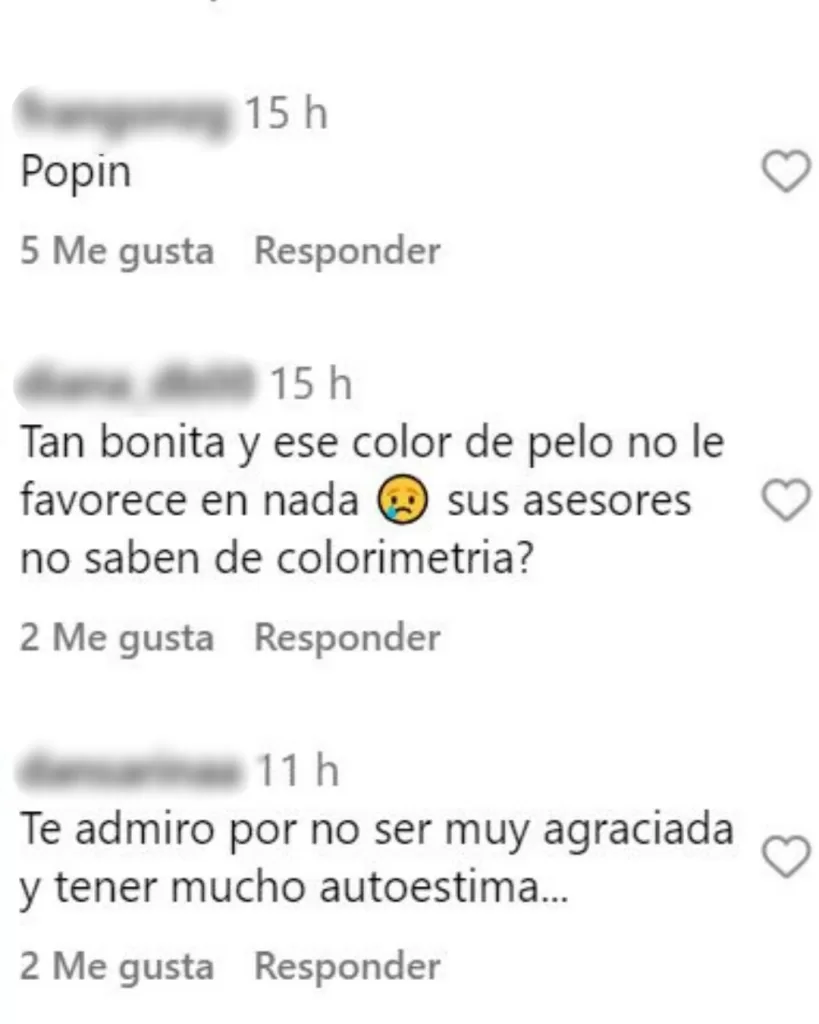View "2 Me gusta" under the colorimetria comment
The height and width of the screenshot is (1024, 819).
tap(117, 638)
